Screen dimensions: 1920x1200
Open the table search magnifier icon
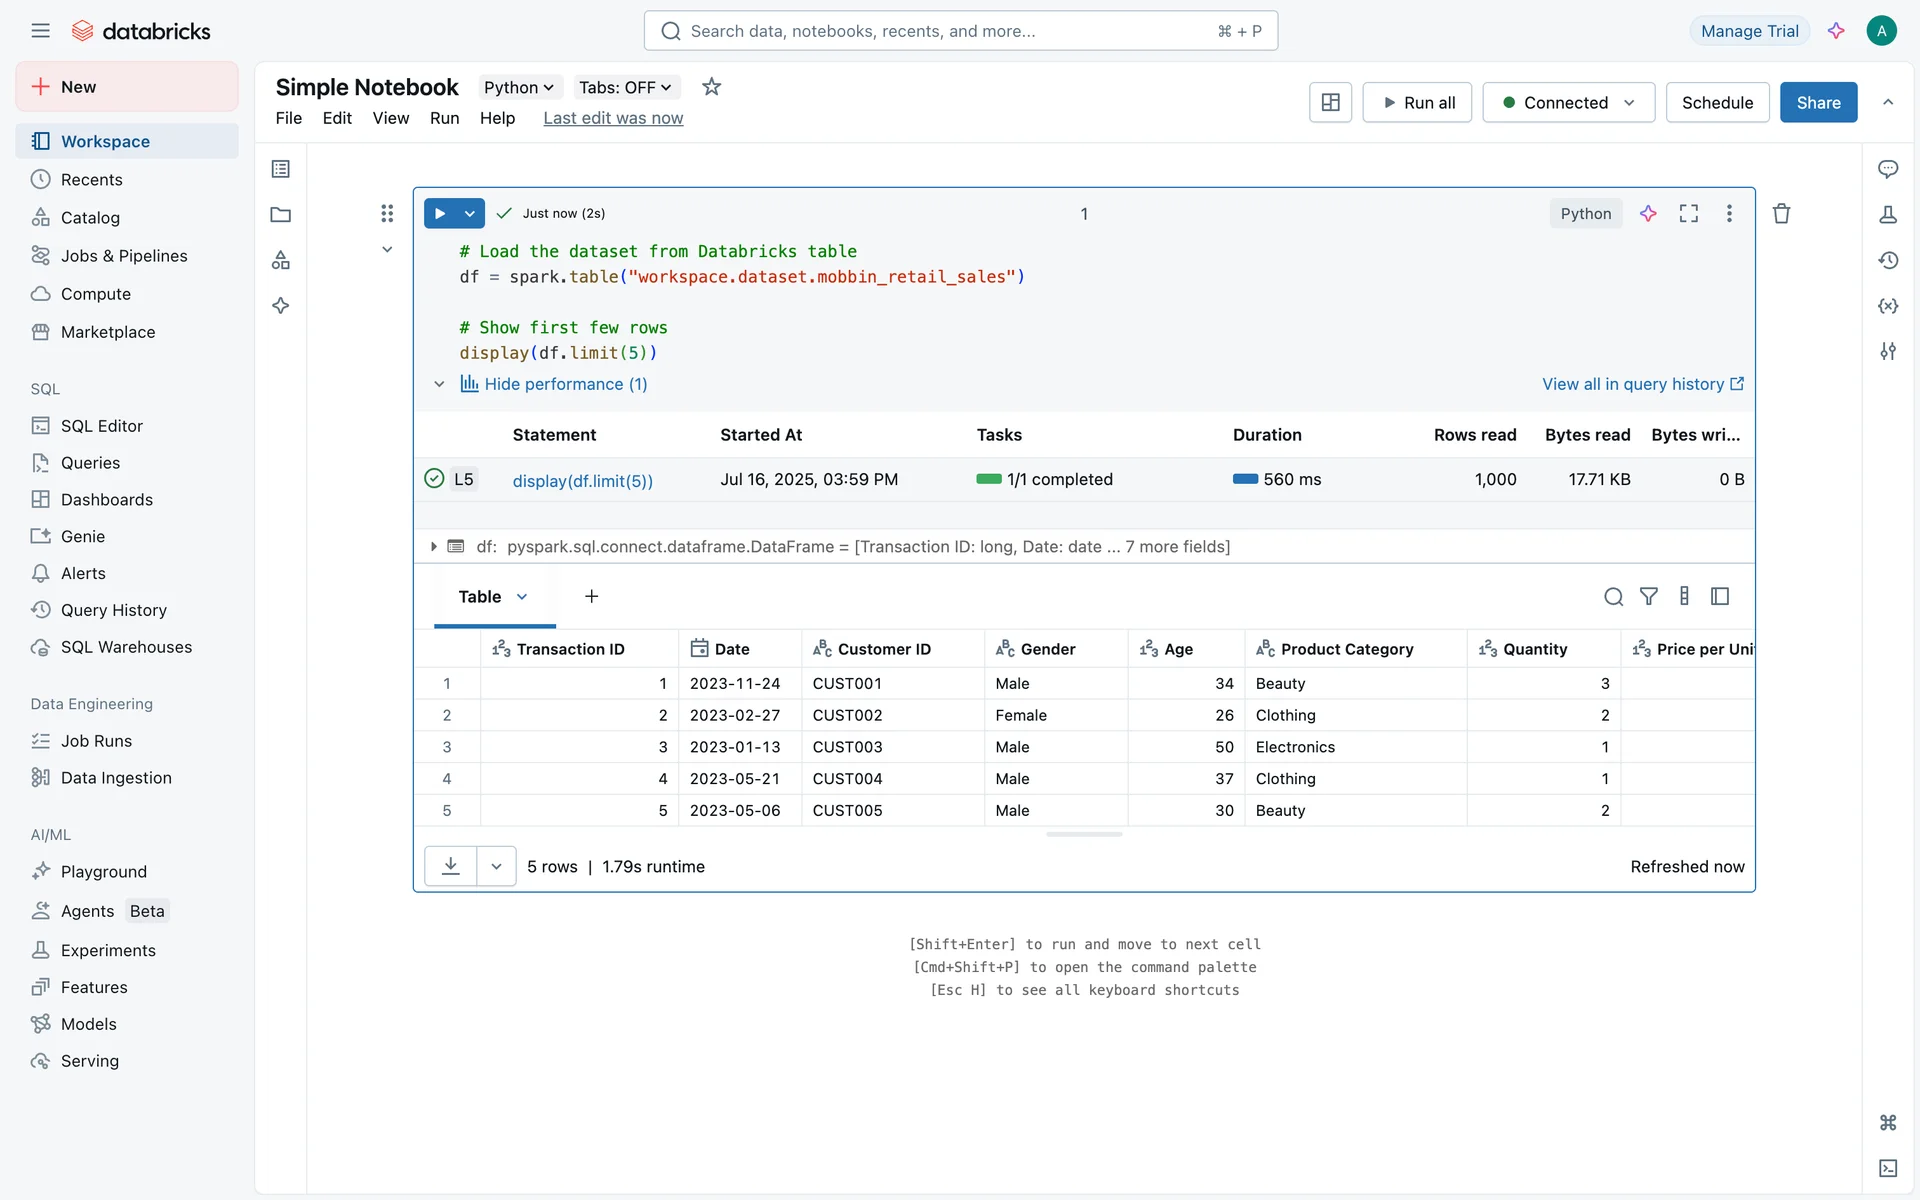tap(1613, 597)
